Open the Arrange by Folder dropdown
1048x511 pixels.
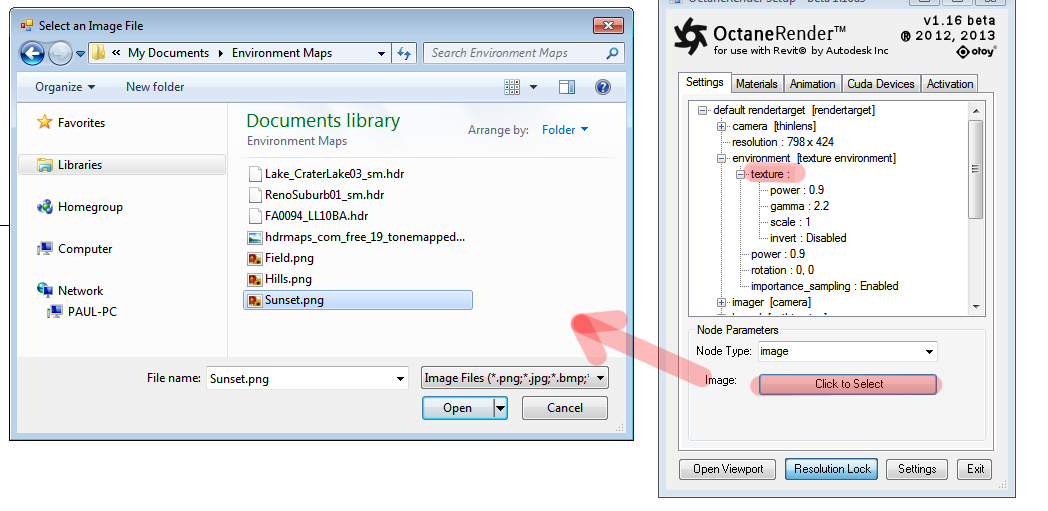coord(565,130)
